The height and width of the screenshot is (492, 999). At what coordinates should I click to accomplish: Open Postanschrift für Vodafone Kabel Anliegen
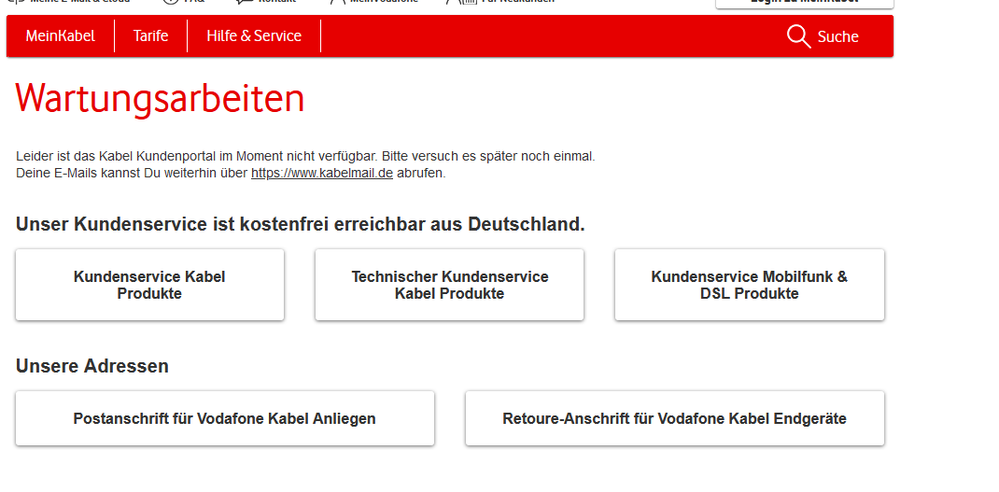tap(225, 418)
